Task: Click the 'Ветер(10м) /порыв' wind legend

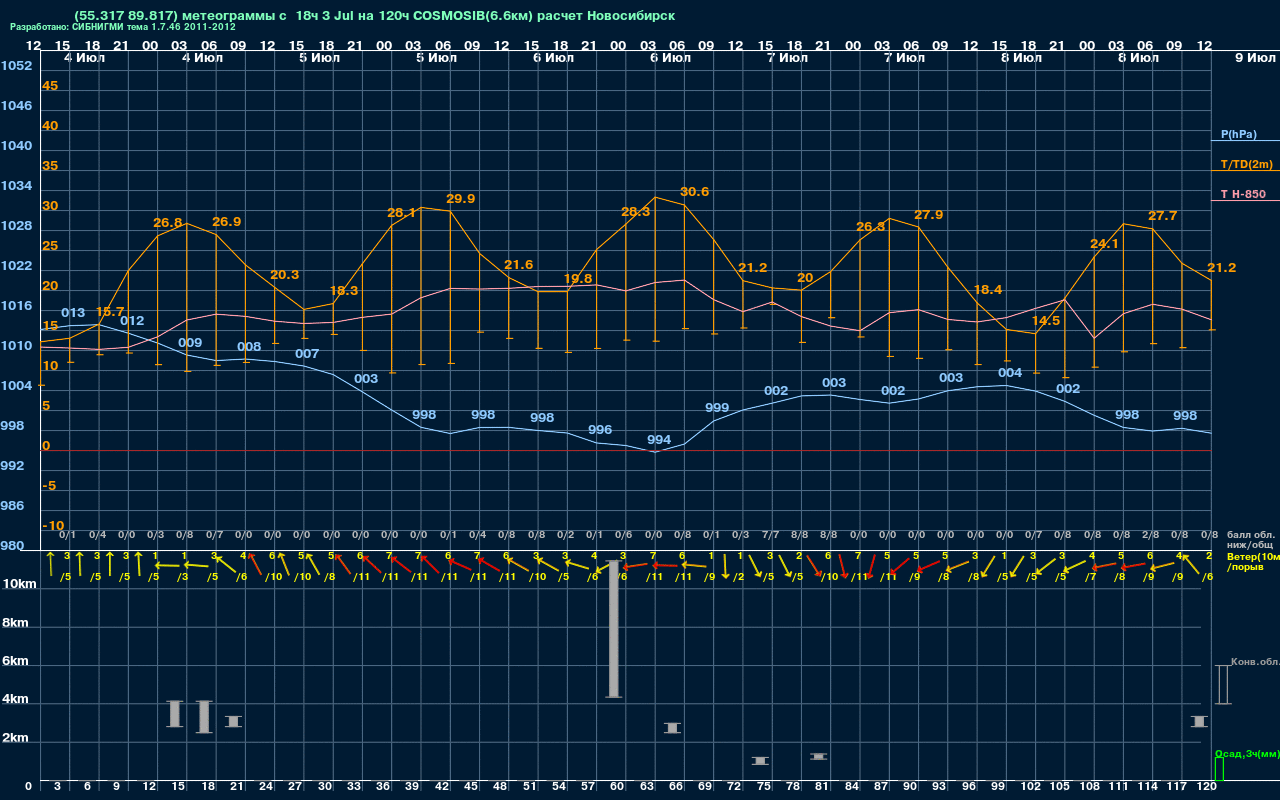Action: tap(1254, 561)
